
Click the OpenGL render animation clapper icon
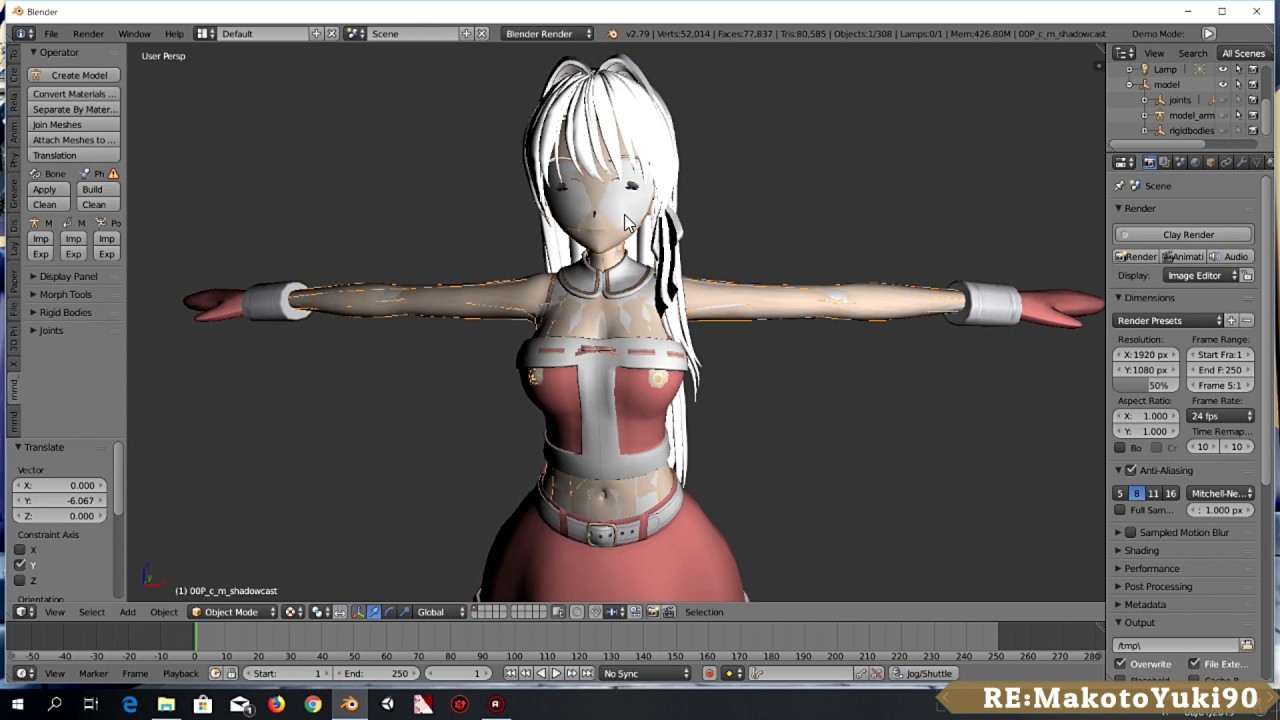[x=669, y=612]
